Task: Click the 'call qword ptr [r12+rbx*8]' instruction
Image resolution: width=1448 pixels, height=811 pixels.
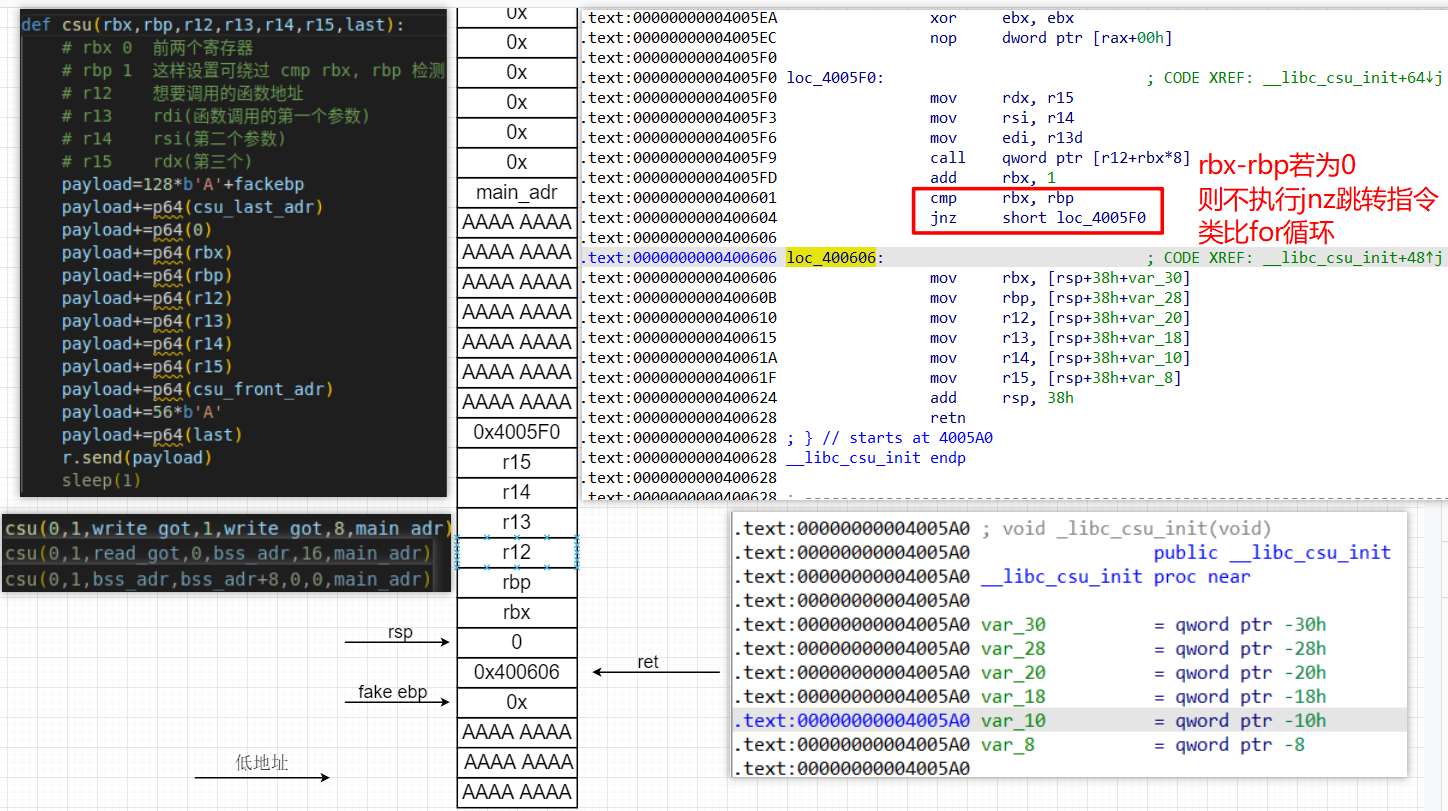Action: (x=1061, y=158)
